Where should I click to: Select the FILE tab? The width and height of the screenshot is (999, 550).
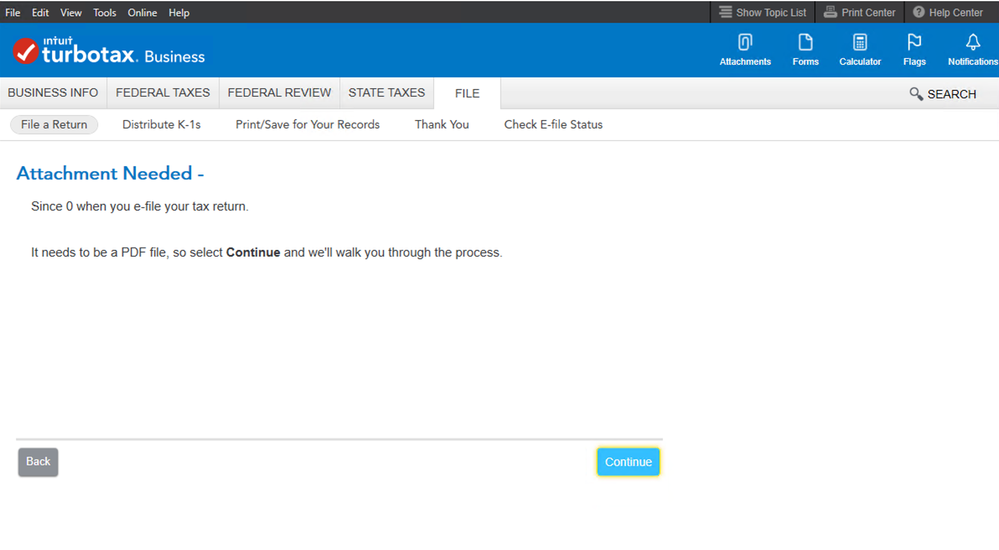click(x=467, y=94)
